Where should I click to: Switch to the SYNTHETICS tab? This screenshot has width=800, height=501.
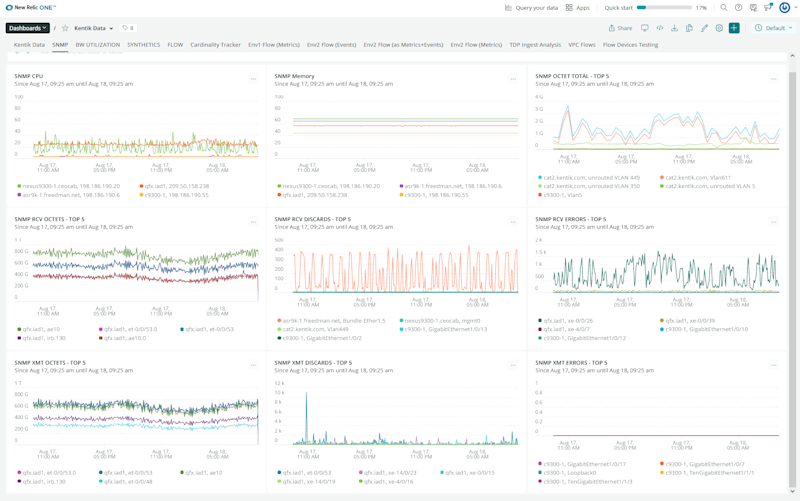pyautogui.click(x=143, y=45)
